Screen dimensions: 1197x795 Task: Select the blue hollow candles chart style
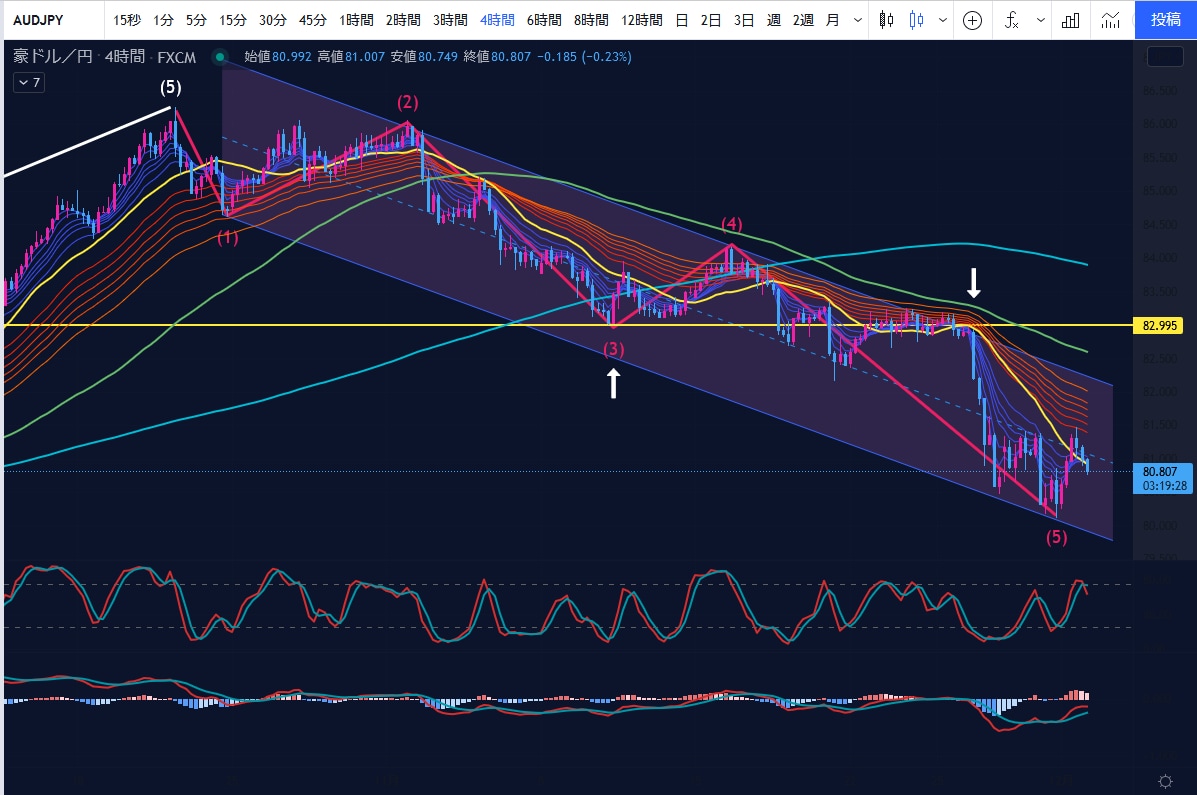916,20
